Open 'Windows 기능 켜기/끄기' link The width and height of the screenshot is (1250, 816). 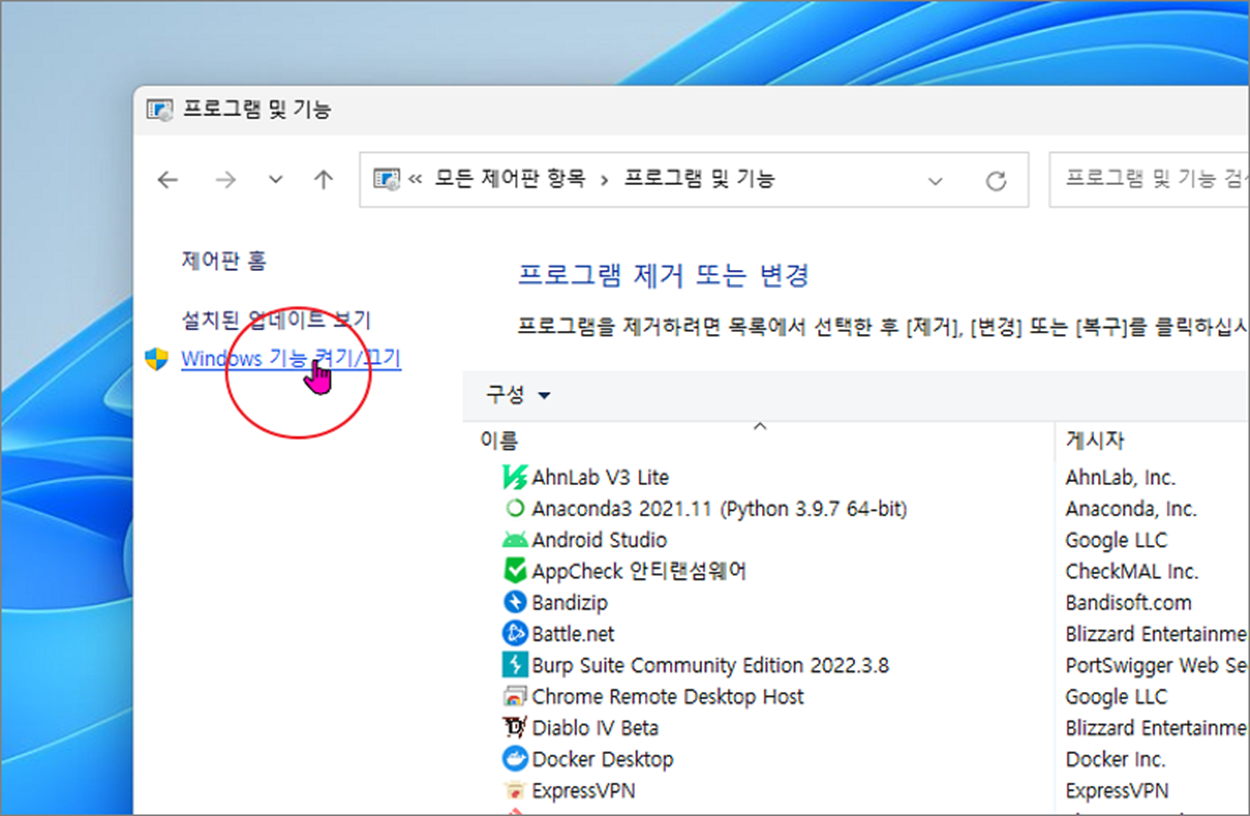coord(291,358)
